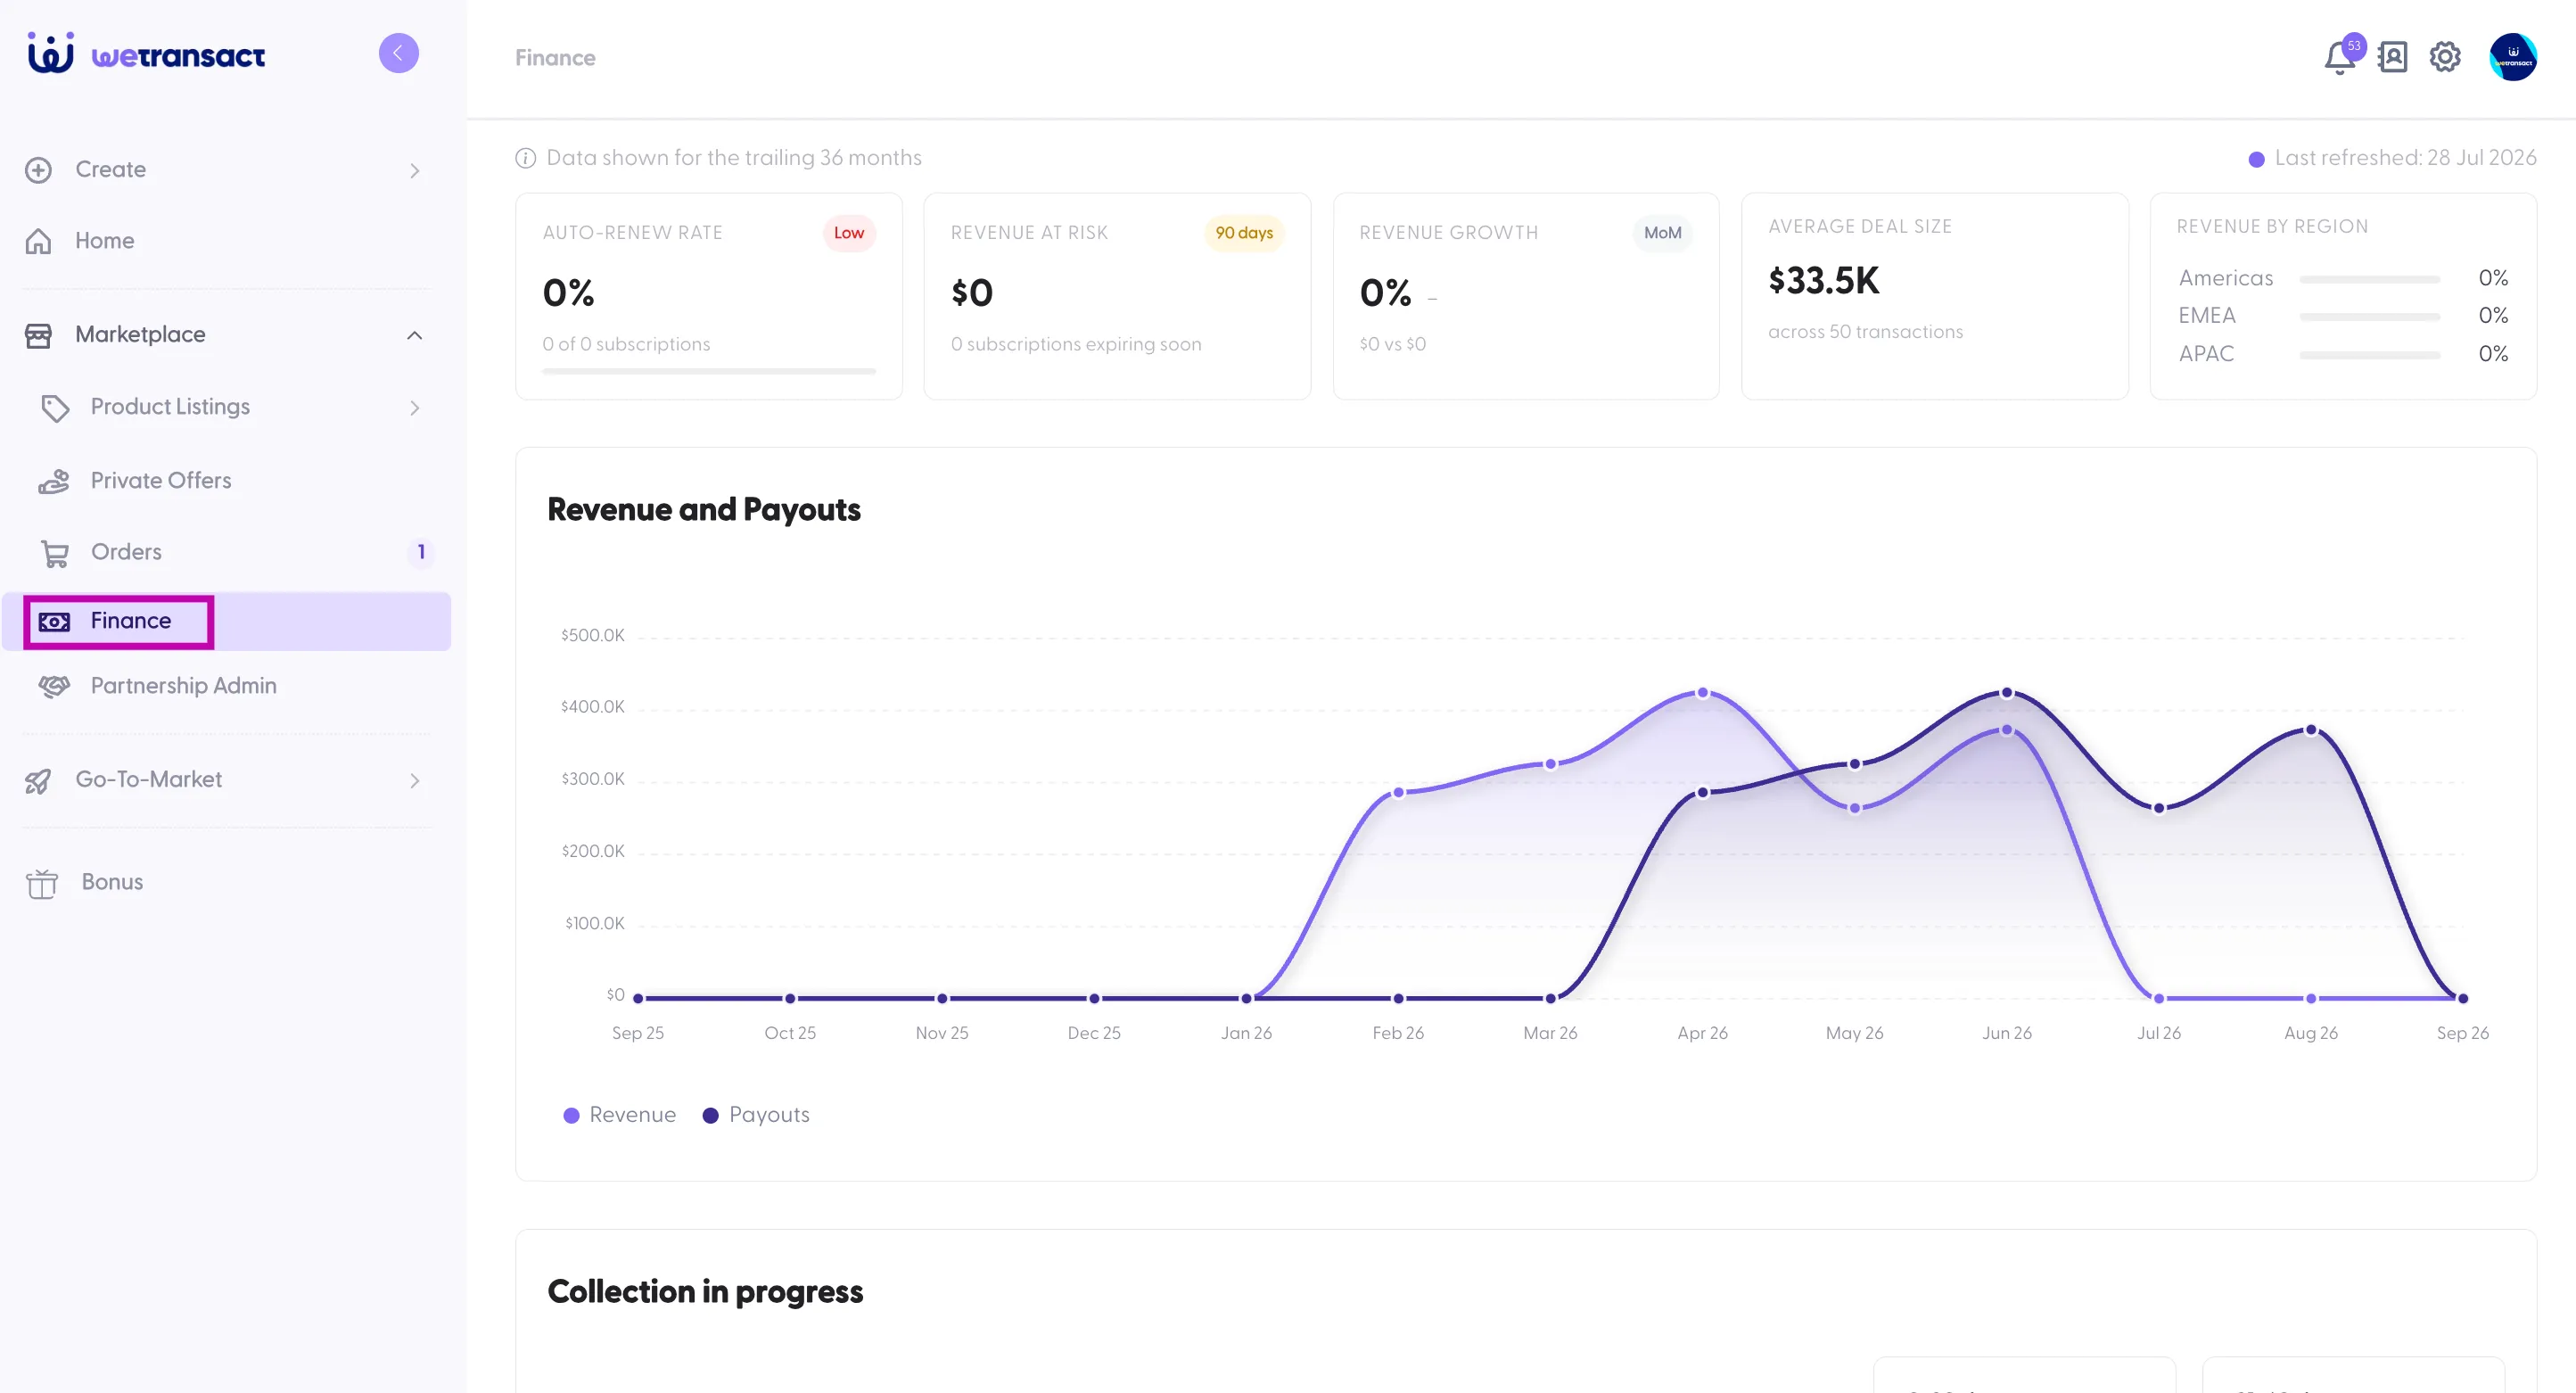Collapse the sidebar with the purple arrow button
This screenshot has width=2576, height=1393.
tap(398, 53)
